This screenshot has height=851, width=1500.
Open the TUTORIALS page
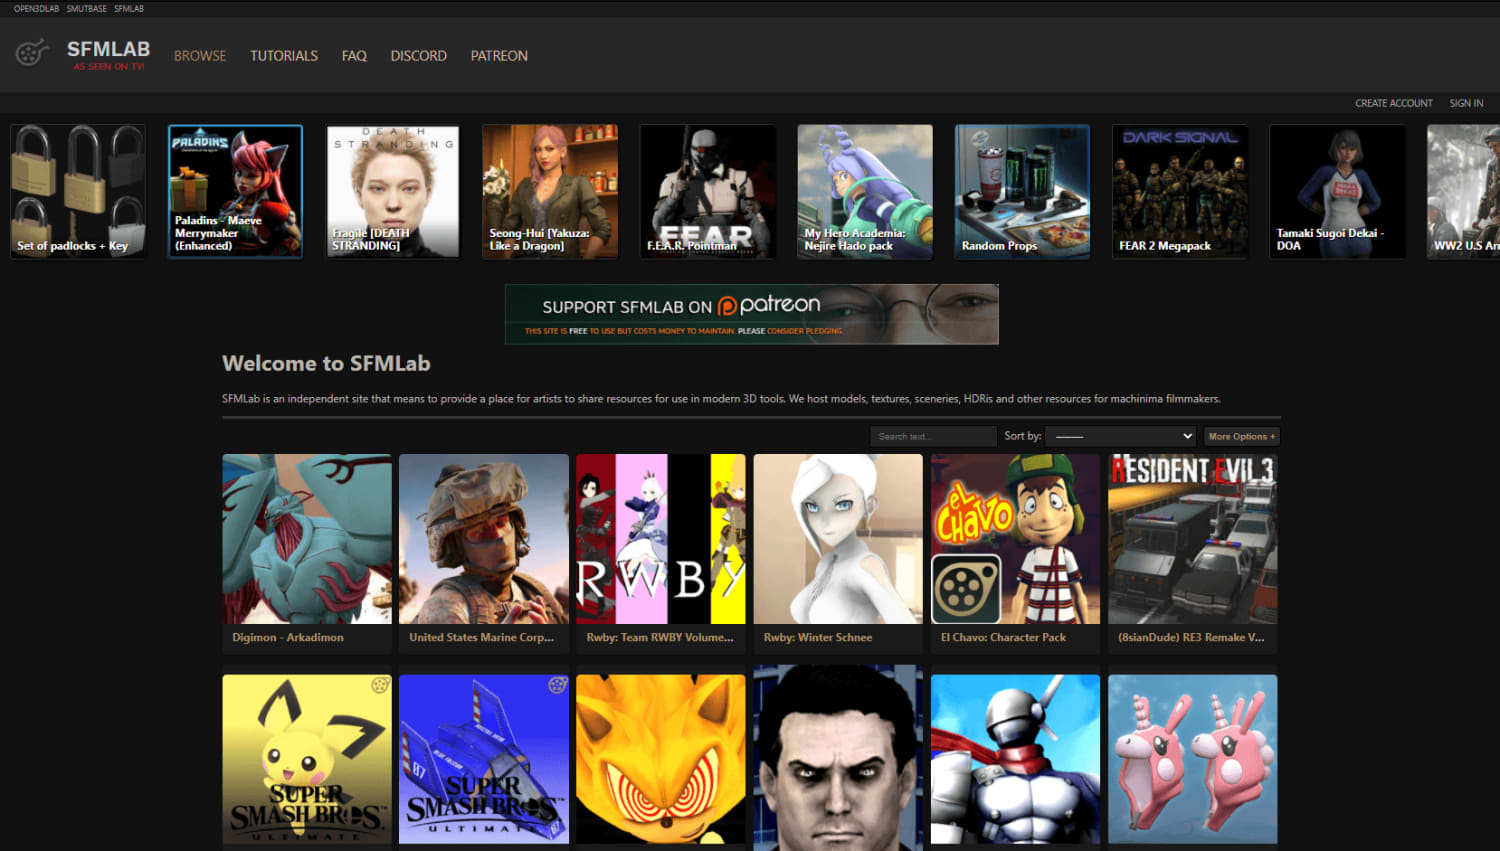coord(284,56)
